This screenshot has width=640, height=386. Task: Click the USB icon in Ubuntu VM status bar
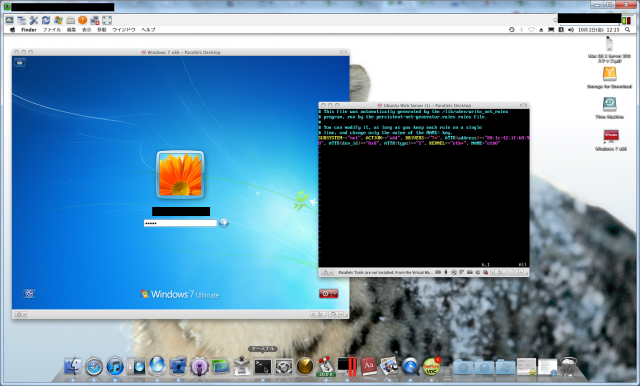point(446,272)
